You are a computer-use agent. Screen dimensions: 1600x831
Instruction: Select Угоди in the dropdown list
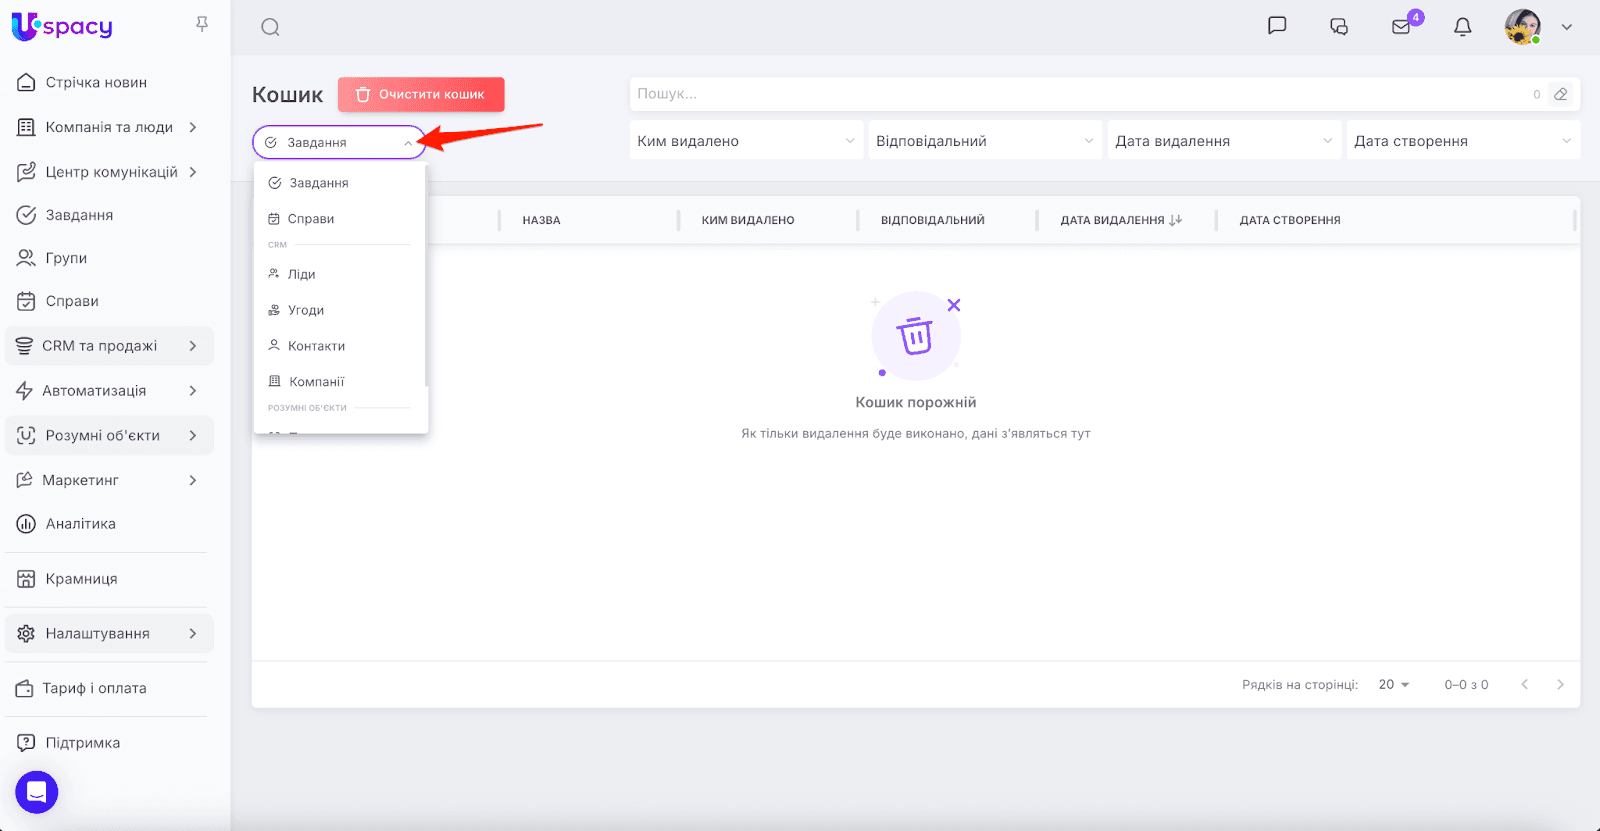coord(340,310)
